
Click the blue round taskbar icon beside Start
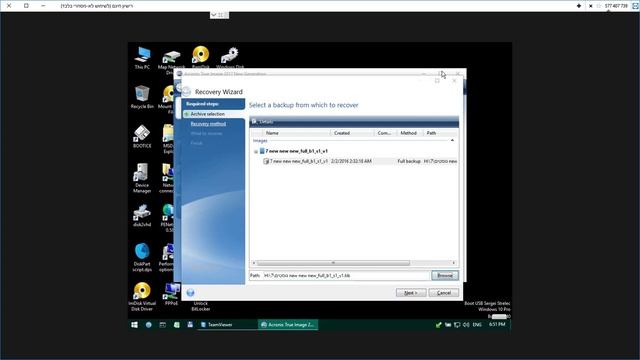click(149, 325)
